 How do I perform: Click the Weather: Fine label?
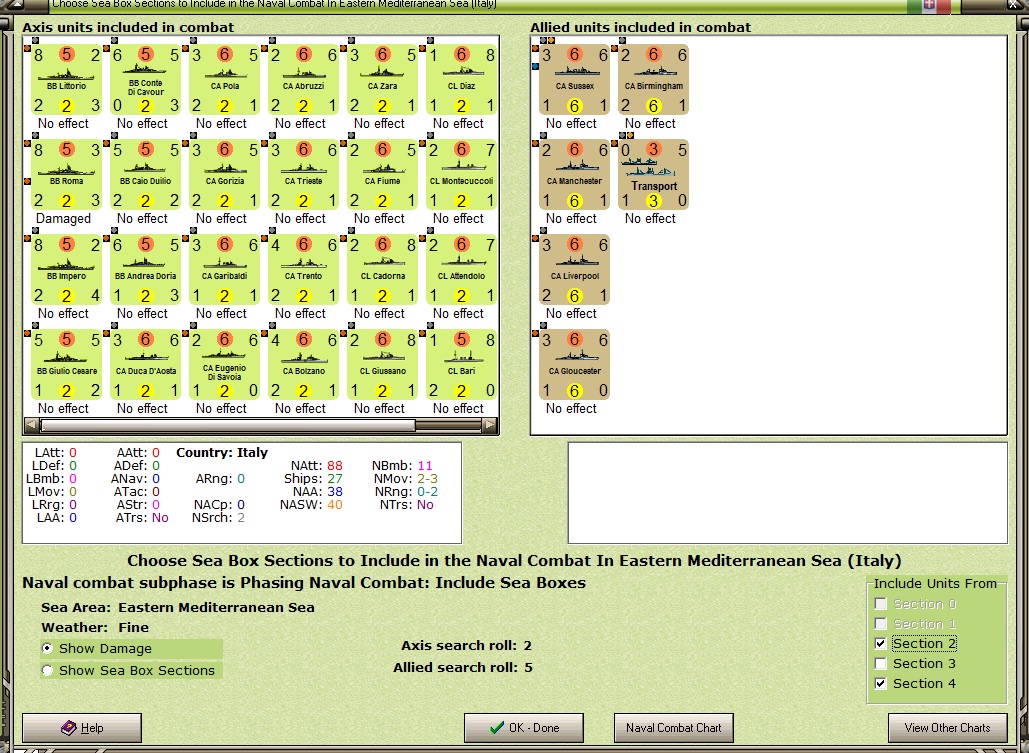(95, 627)
